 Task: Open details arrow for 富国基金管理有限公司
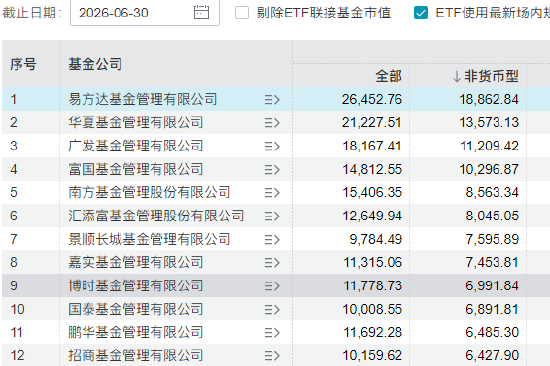(272, 169)
